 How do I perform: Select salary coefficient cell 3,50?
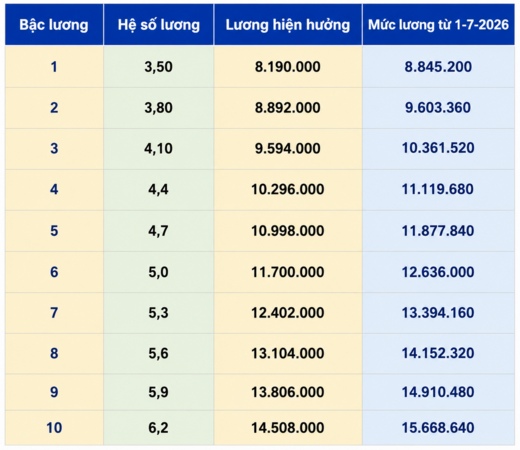[x=159, y=67]
